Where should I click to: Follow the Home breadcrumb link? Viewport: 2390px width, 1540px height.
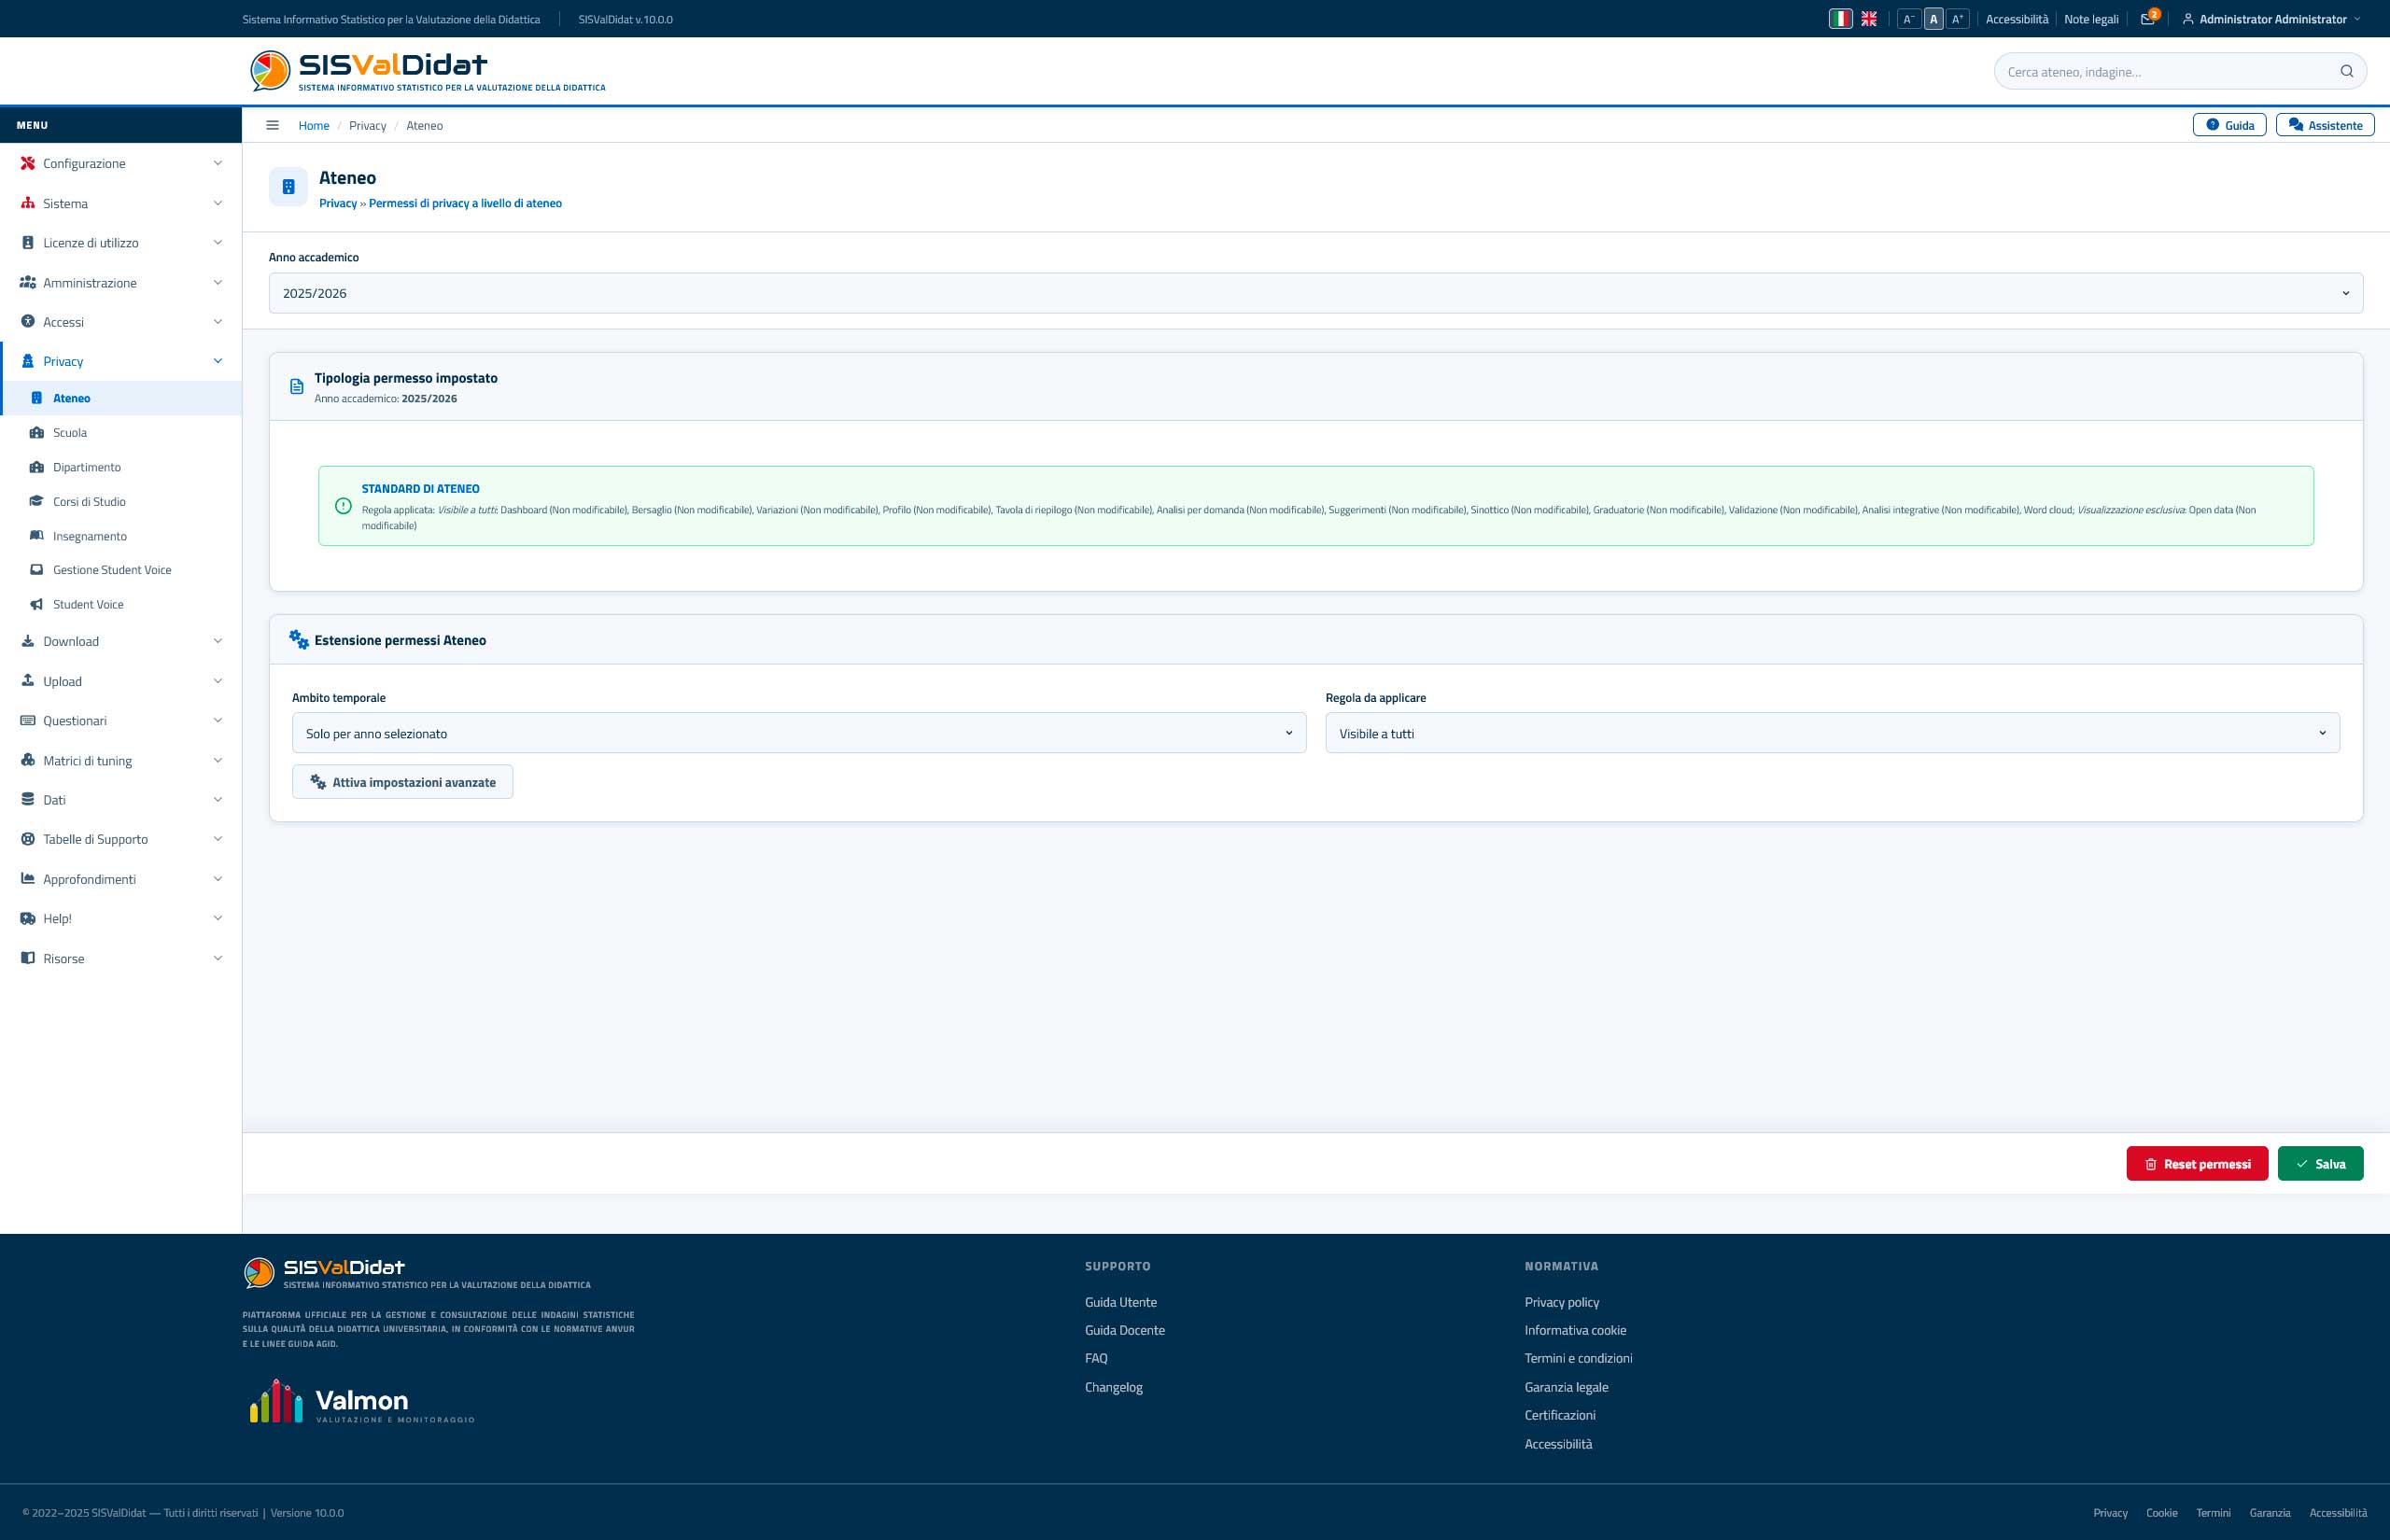(314, 125)
